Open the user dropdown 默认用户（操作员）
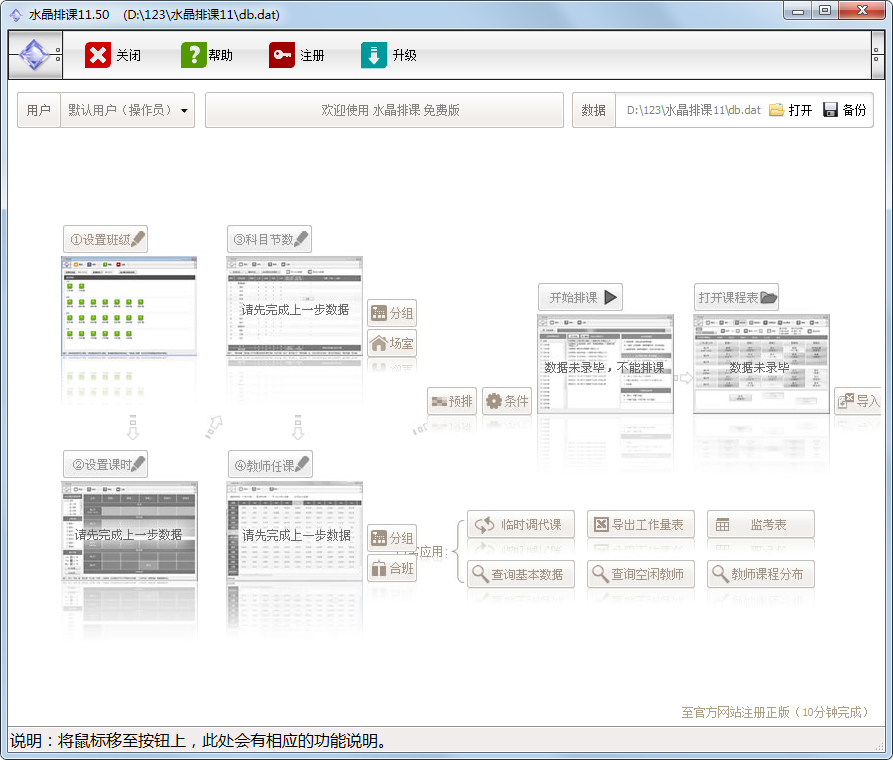Screen dimensions: 893x760 pyautogui.click(x=128, y=110)
